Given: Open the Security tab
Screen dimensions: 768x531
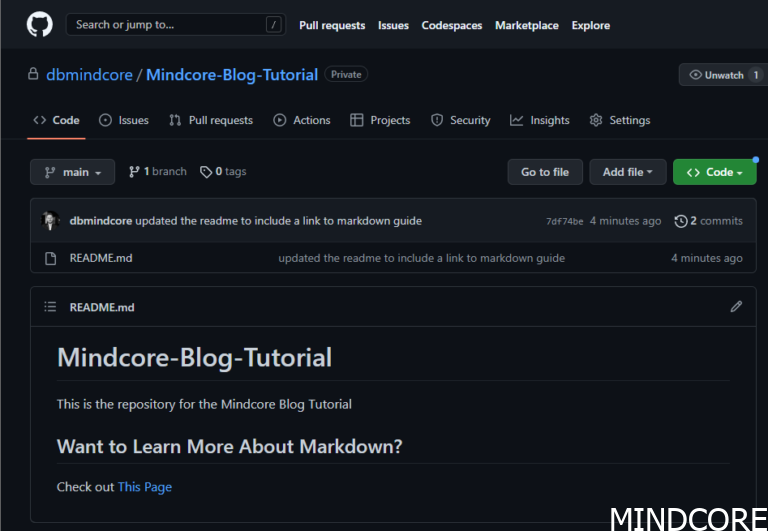Looking at the screenshot, I should (x=460, y=120).
